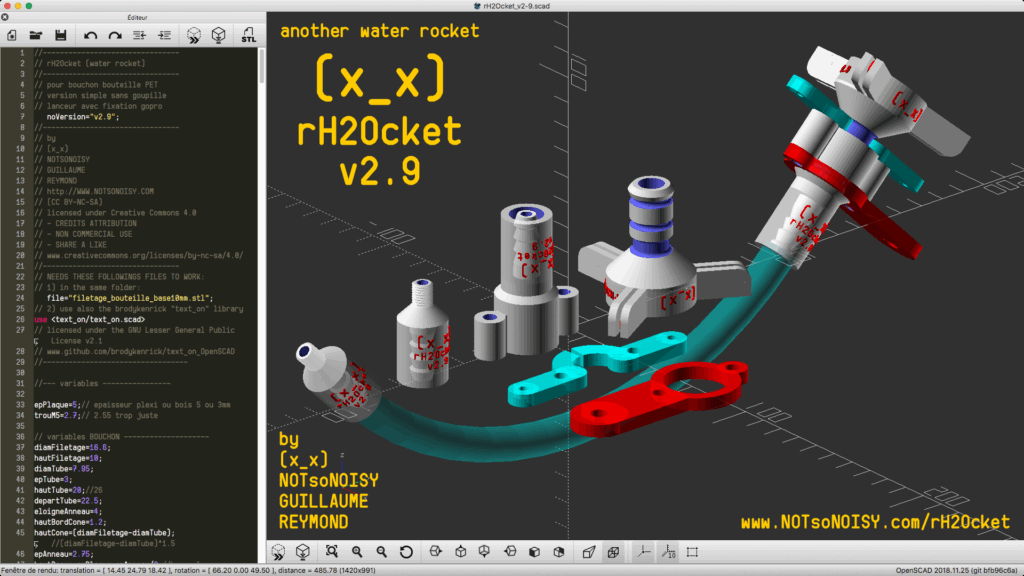The image size is (1024, 576).
Task: Click the hautFiletage=10; line
Action: point(68,458)
